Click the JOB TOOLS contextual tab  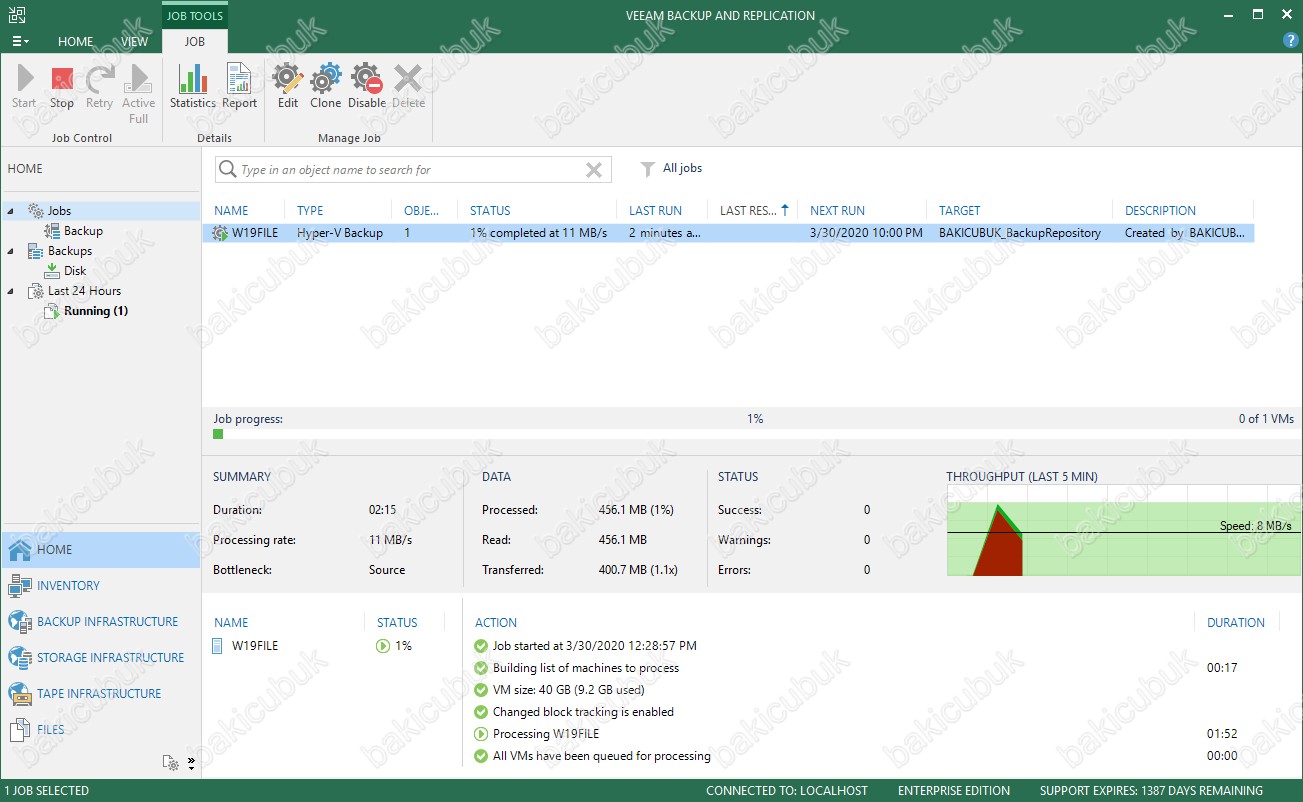(x=195, y=16)
